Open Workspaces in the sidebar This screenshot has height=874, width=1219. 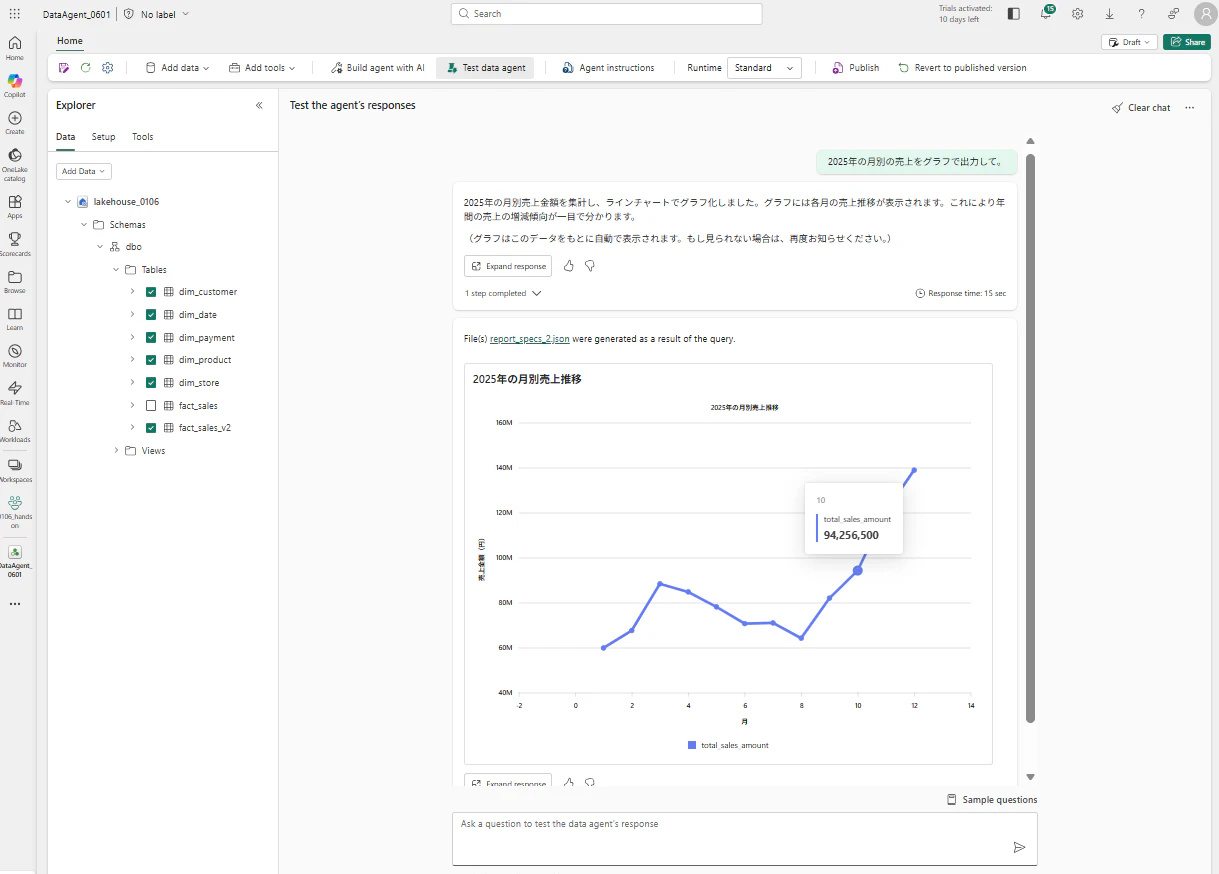15,471
